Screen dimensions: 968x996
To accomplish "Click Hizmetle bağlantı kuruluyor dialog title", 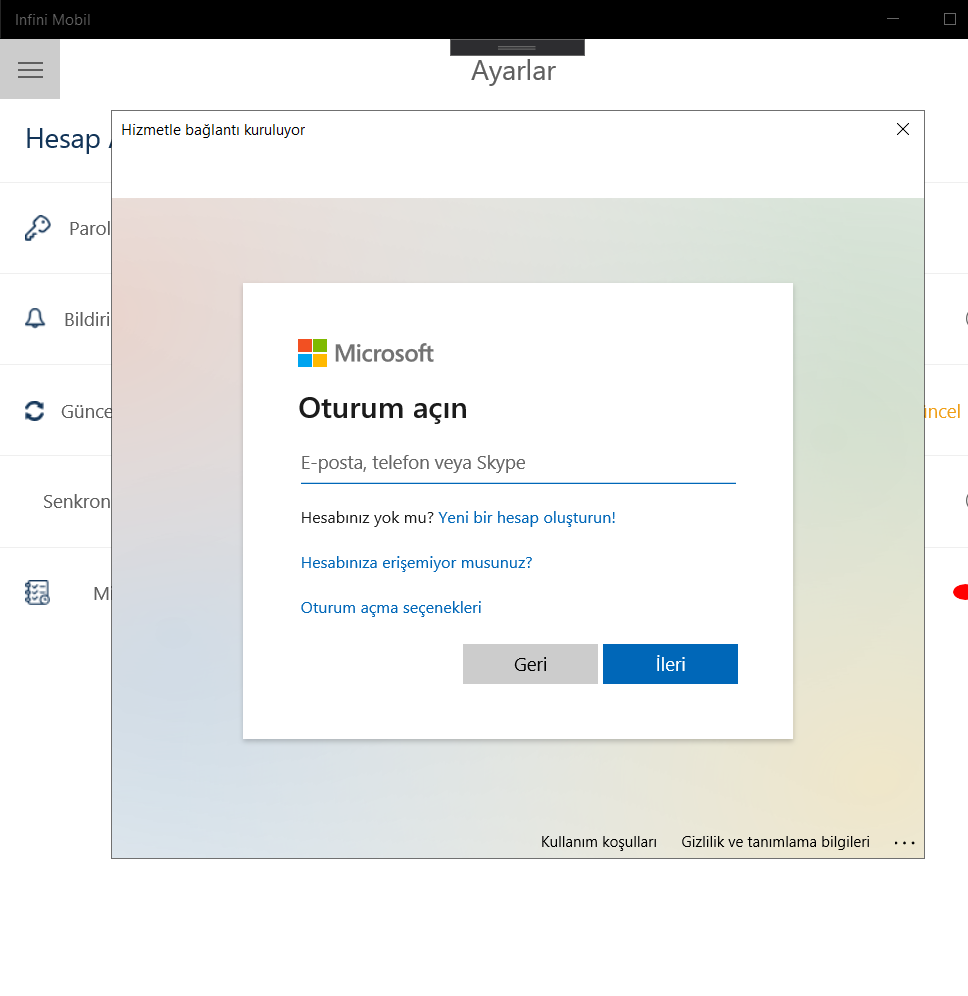I will [x=213, y=130].
